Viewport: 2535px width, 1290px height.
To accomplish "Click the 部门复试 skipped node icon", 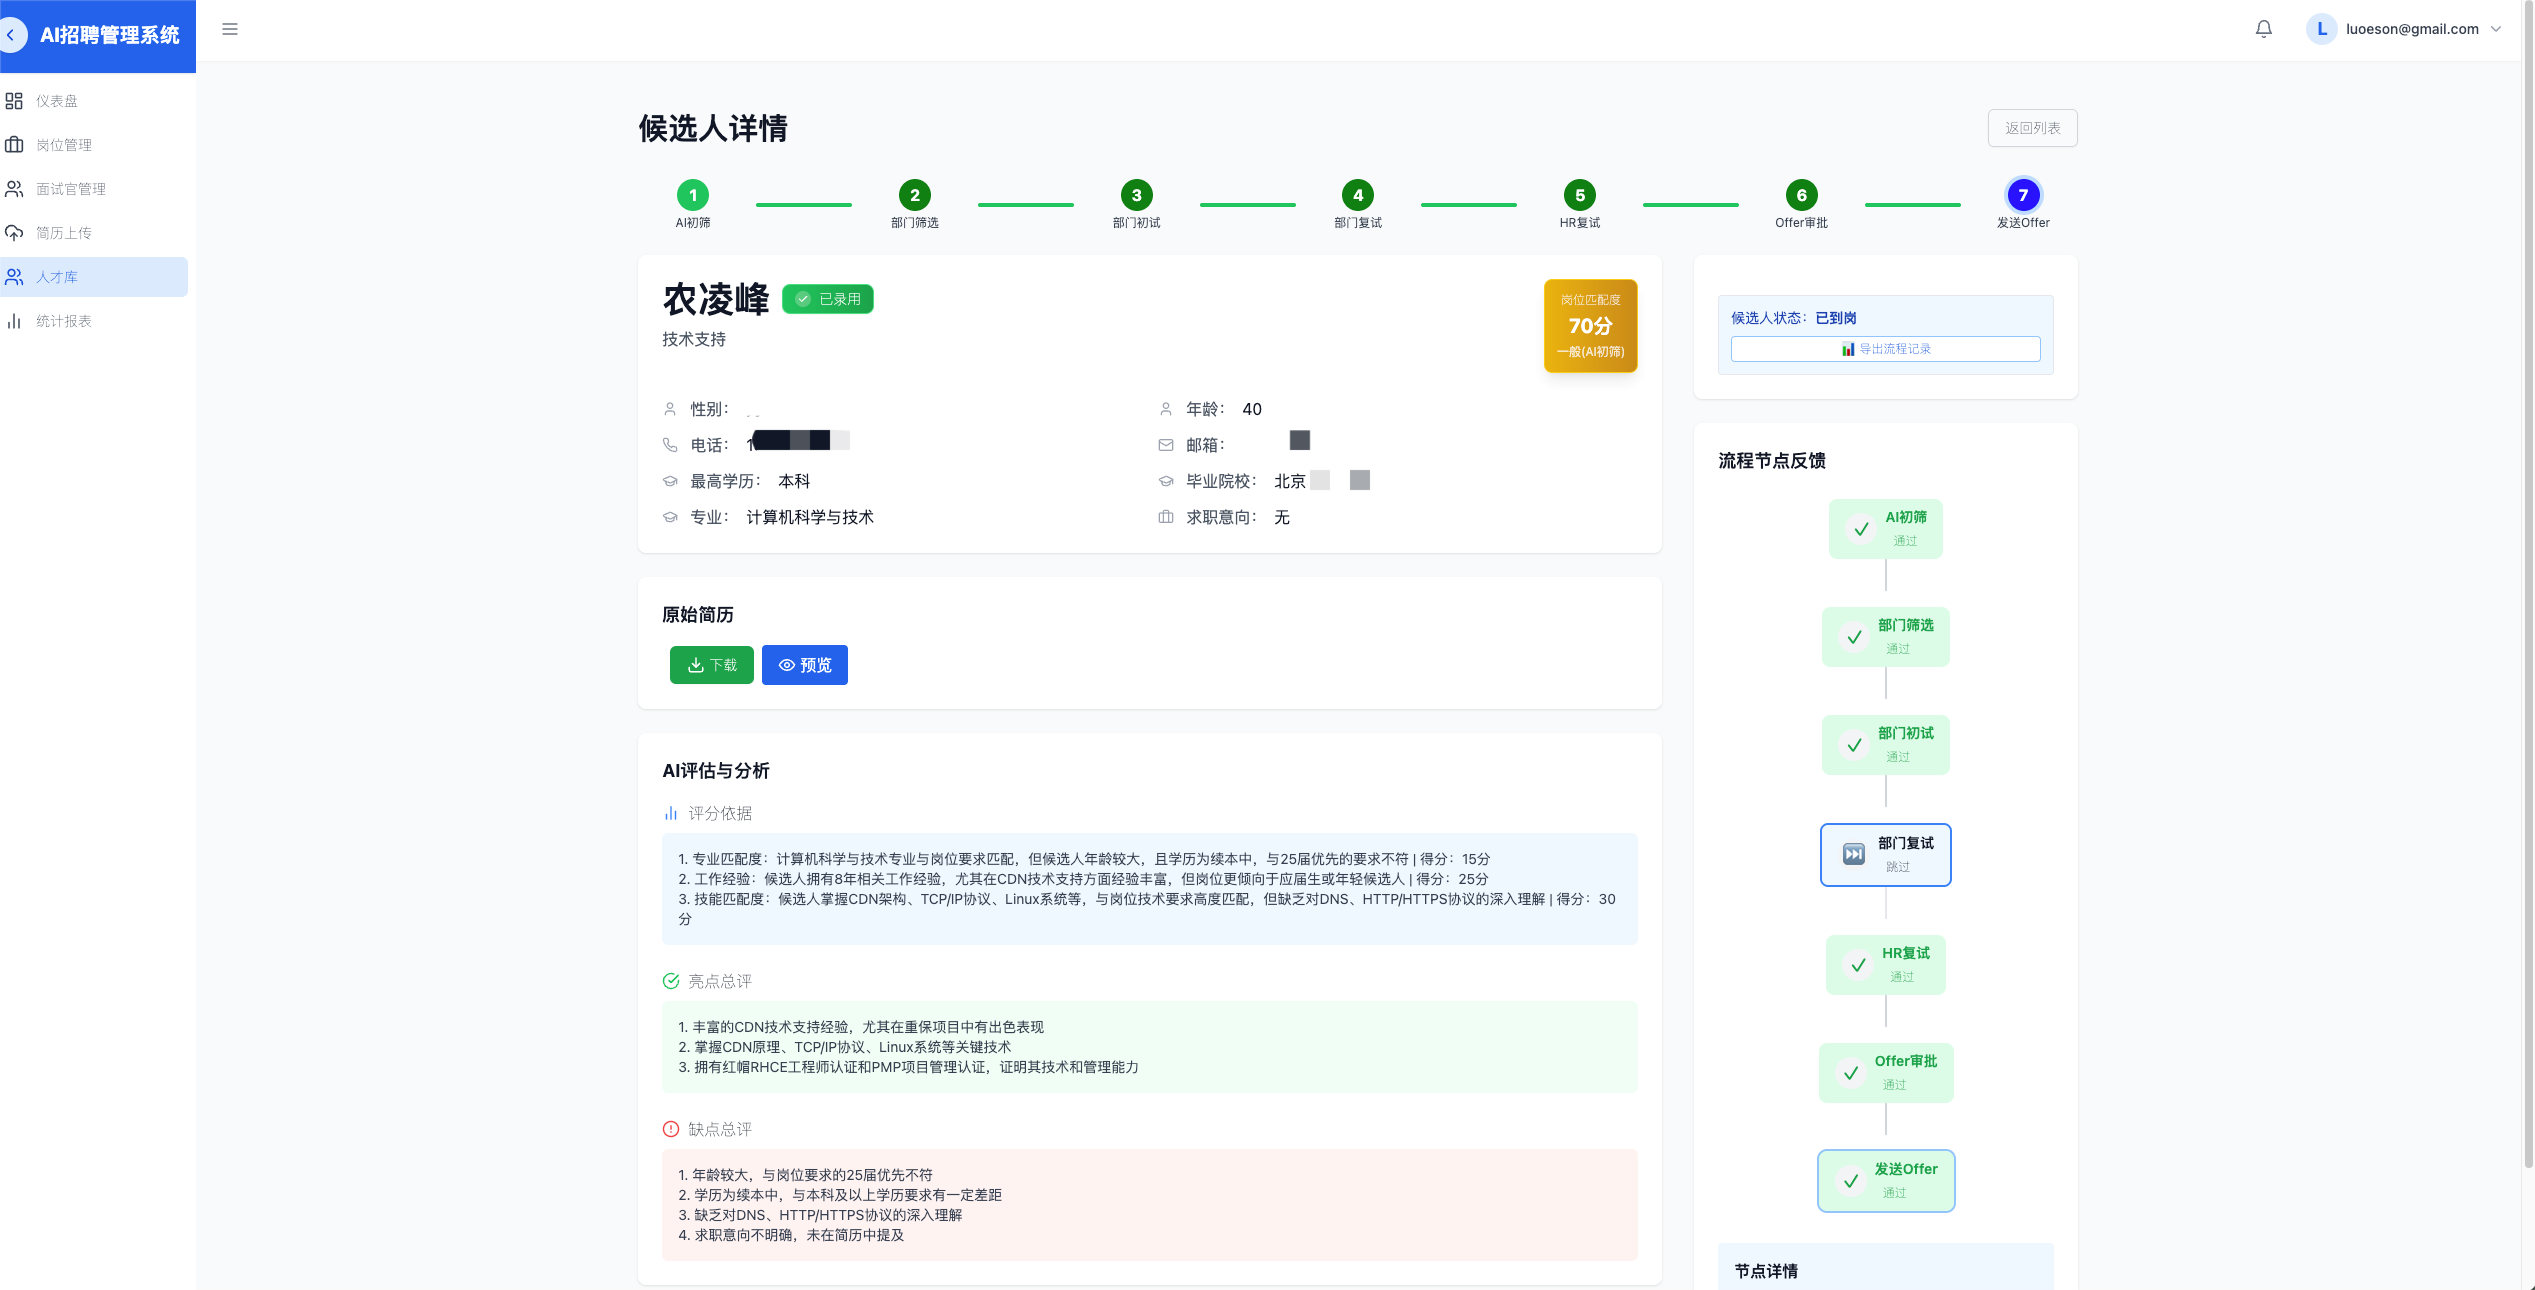I will coord(1853,854).
